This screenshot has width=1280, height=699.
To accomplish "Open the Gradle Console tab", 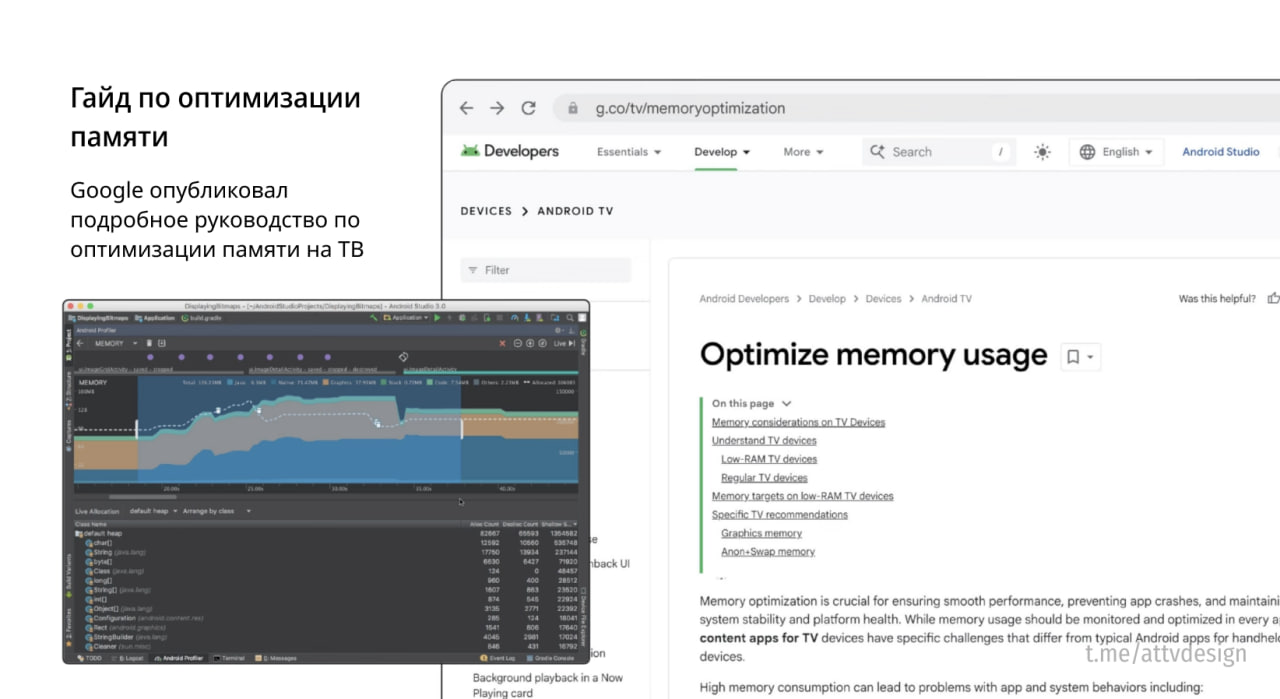I will click(x=551, y=658).
